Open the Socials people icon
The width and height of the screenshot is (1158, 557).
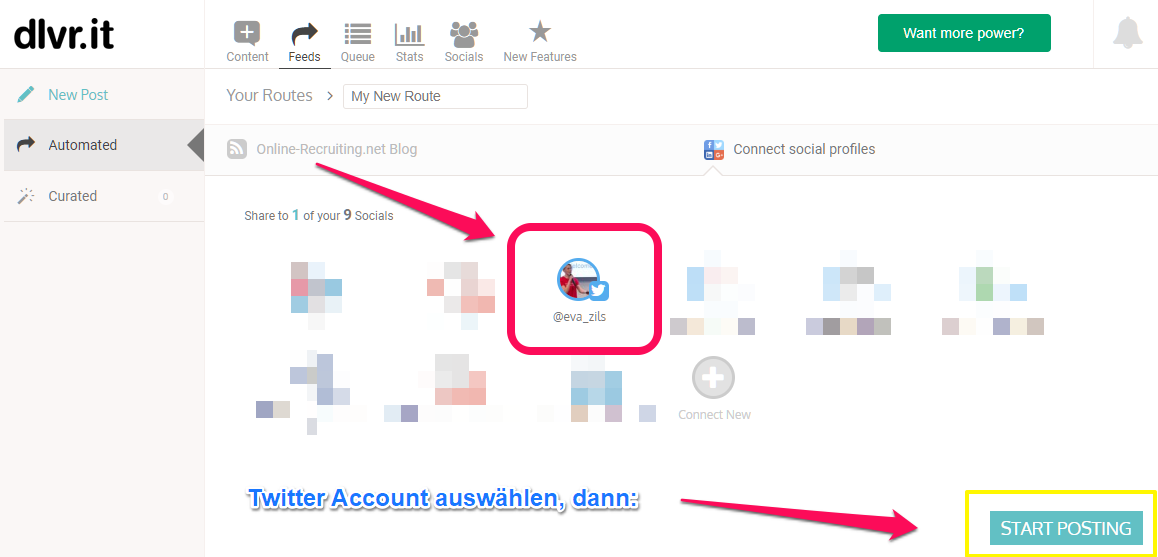coord(464,33)
